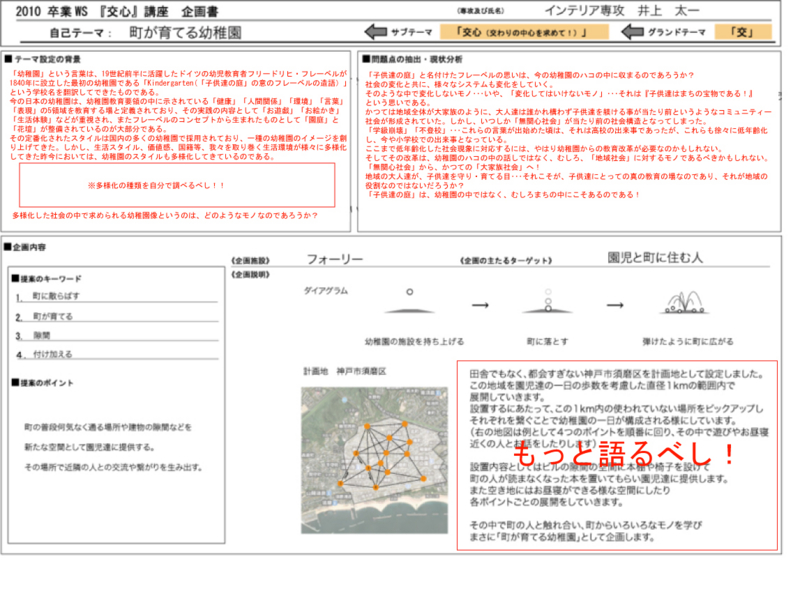The image size is (800, 591).
Task: Click the (企画施設) label
Action: pos(251,261)
